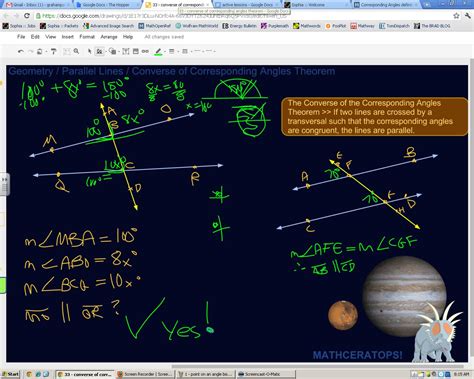
Task: Select the Text box tool
Action: click(x=126, y=51)
